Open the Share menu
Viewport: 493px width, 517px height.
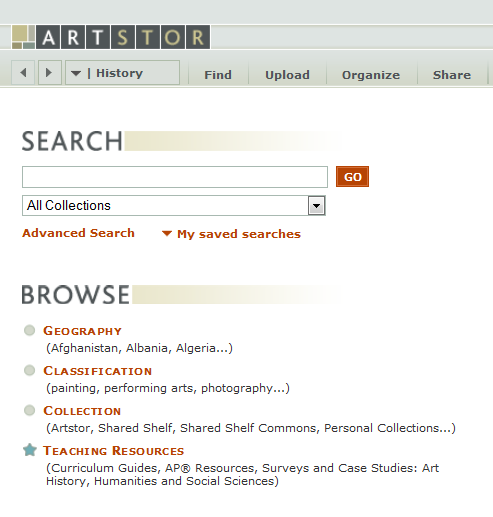(452, 75)
